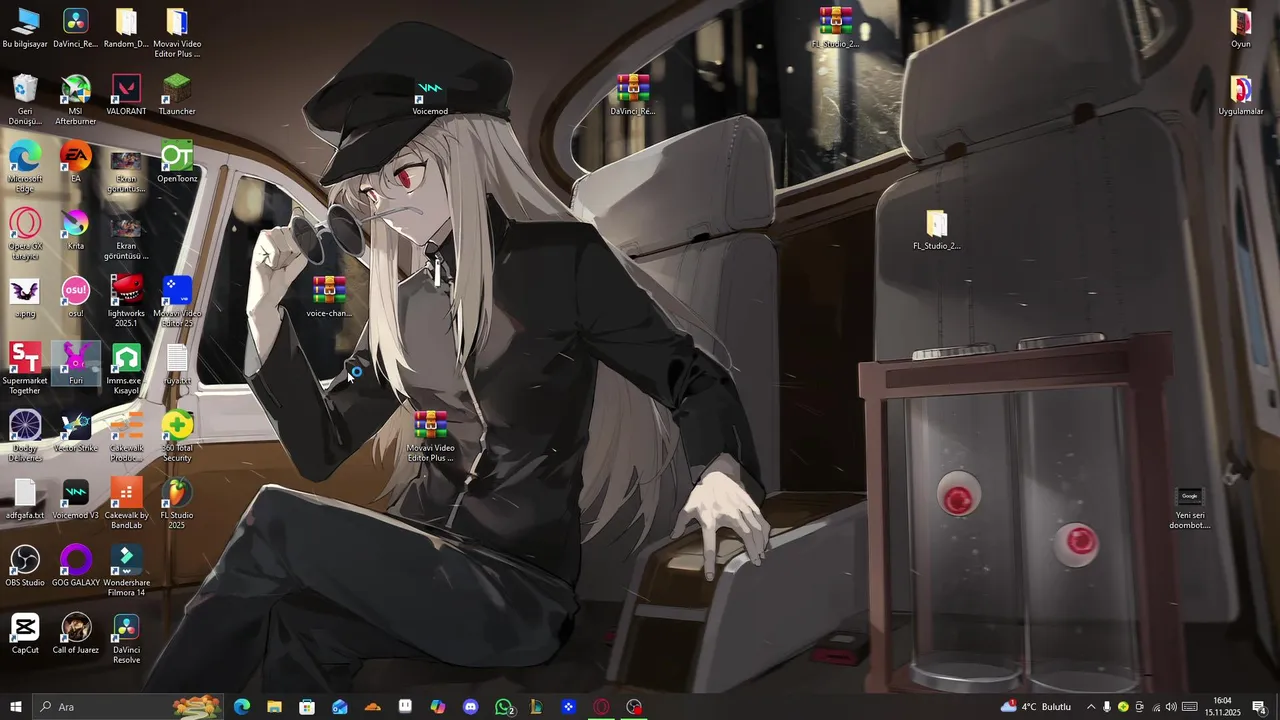Open the Geri Dönüşüm recycle bin icon
The height and width of the screenshot is (720, 1280).
click(x=25, y=100)
